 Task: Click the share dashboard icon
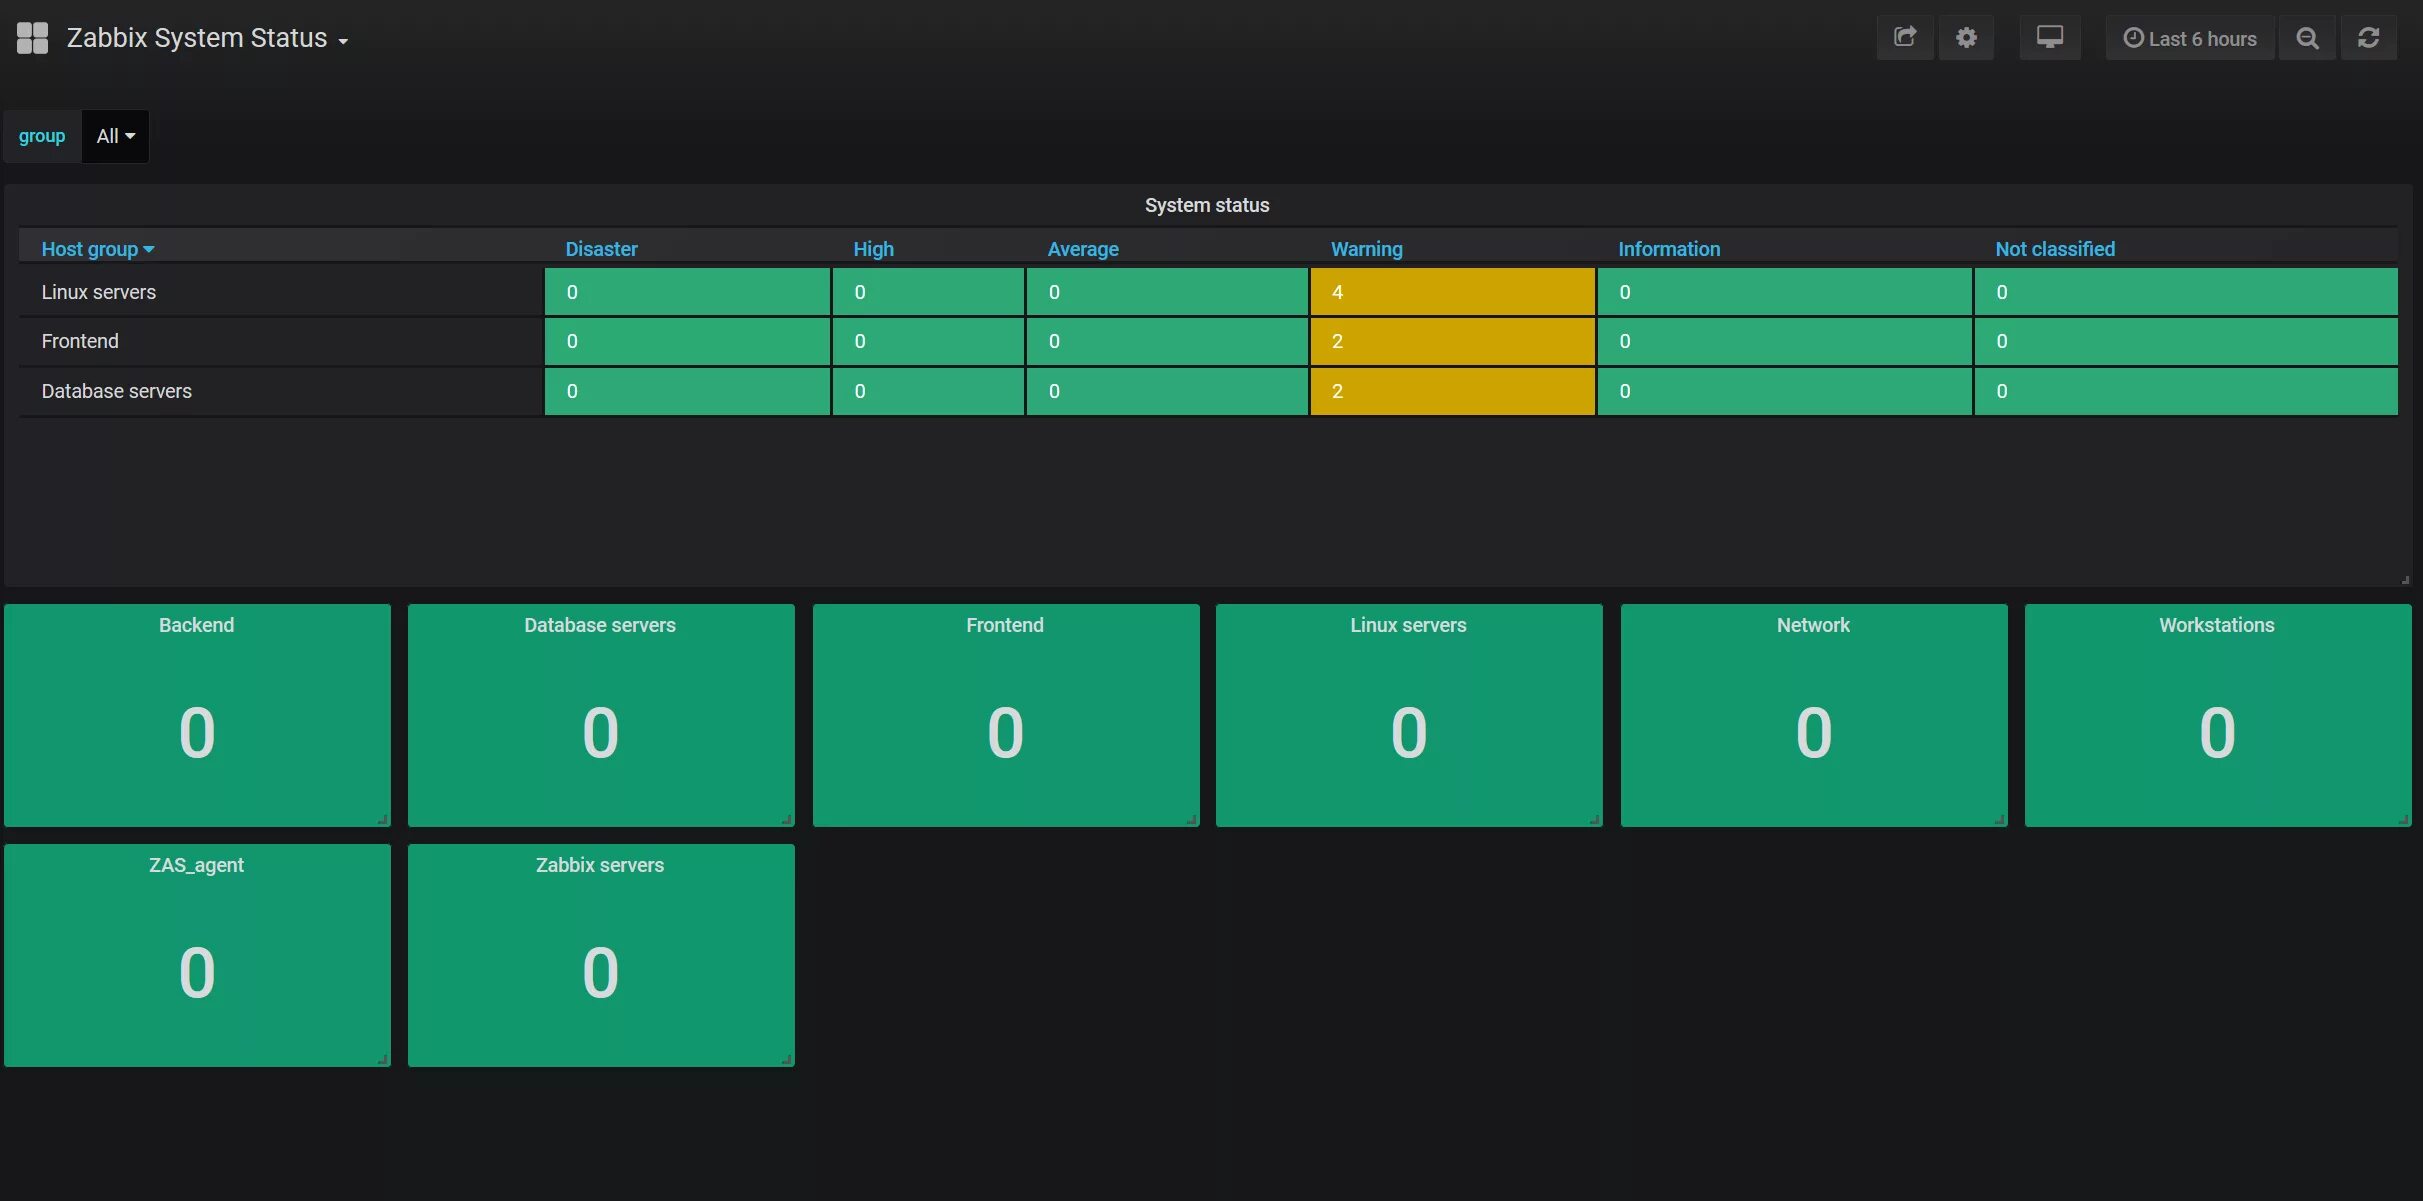[x=1904, y=38]
